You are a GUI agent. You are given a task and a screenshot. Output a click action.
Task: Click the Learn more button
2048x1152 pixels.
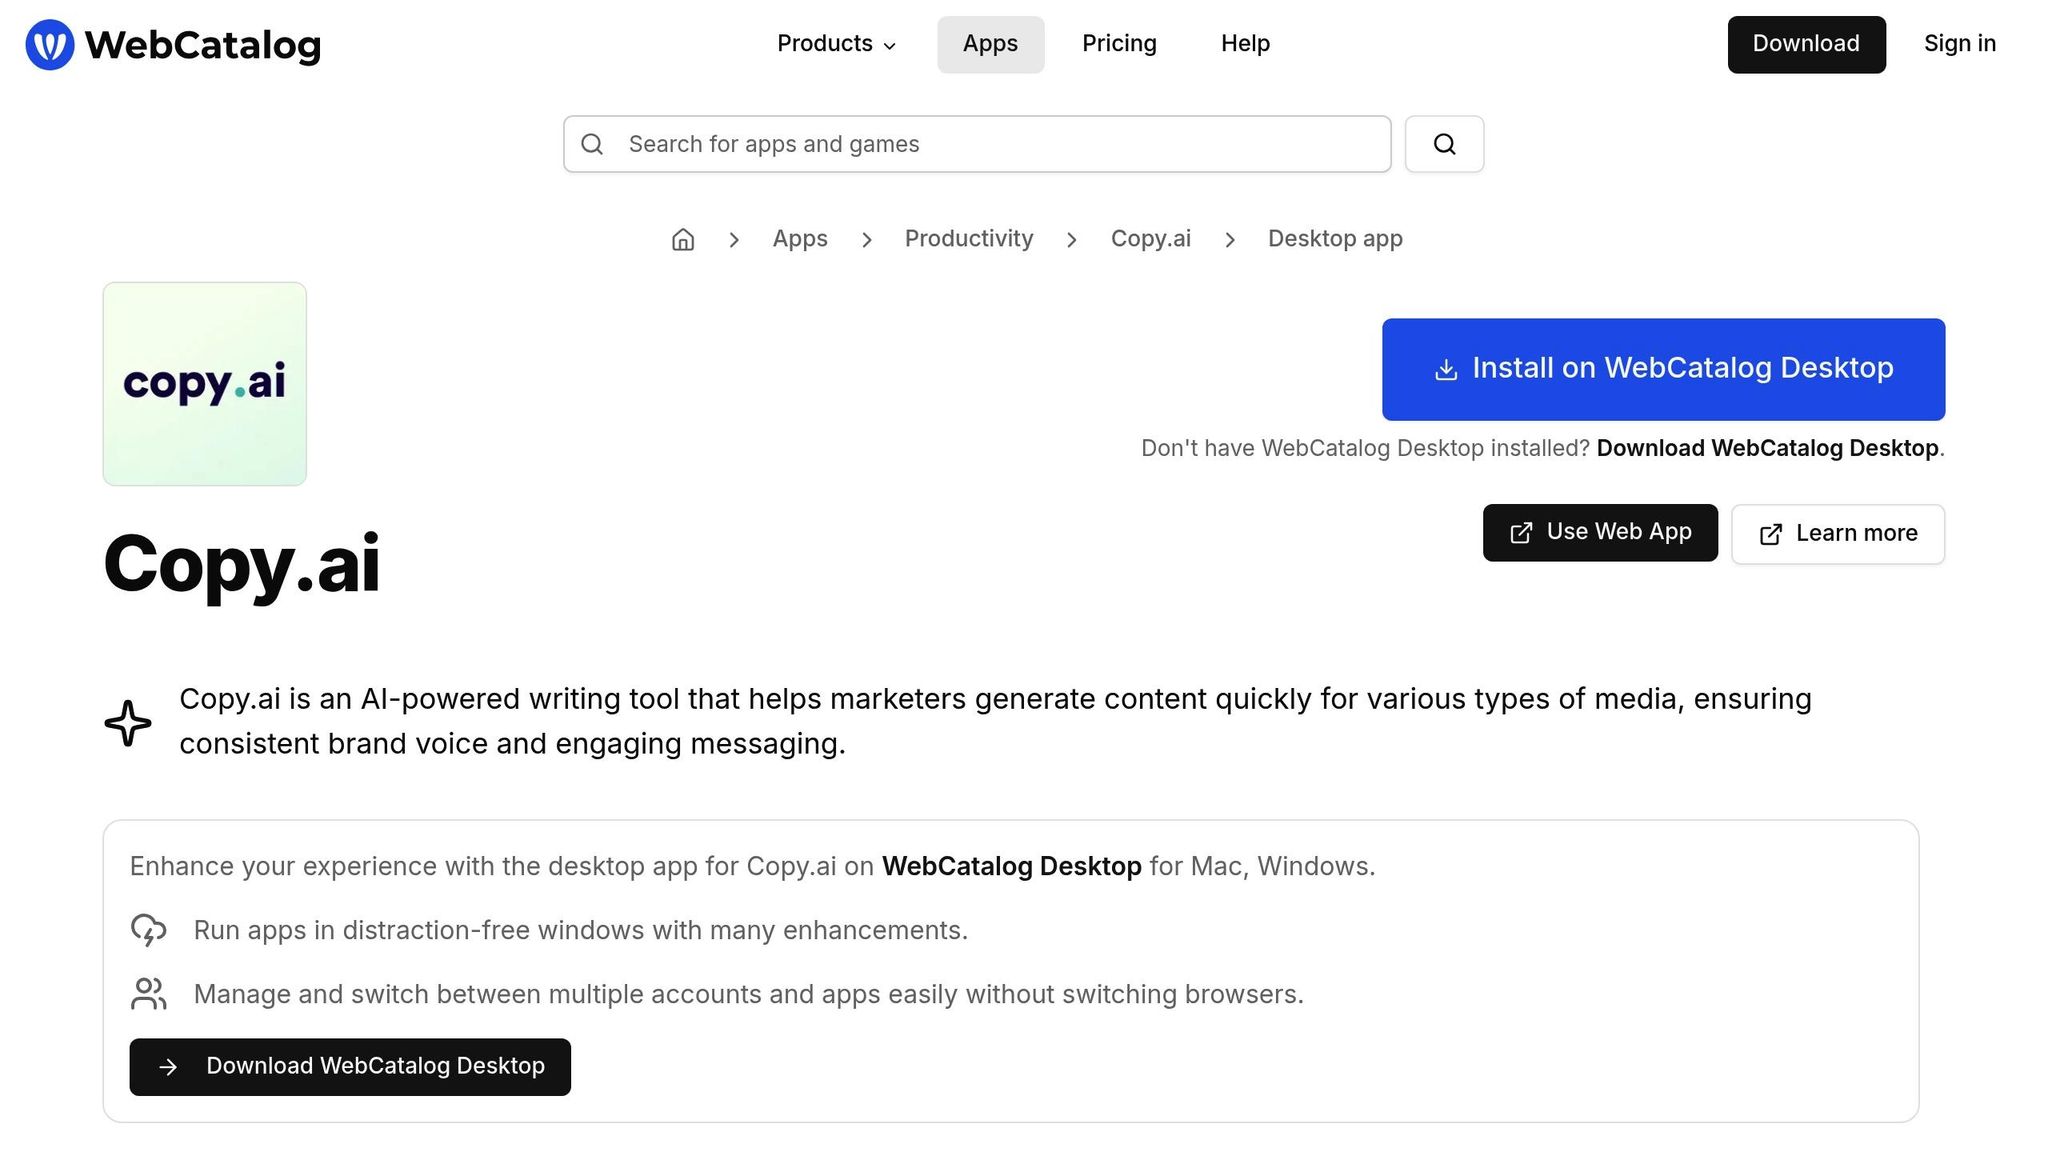[1837, 534]
